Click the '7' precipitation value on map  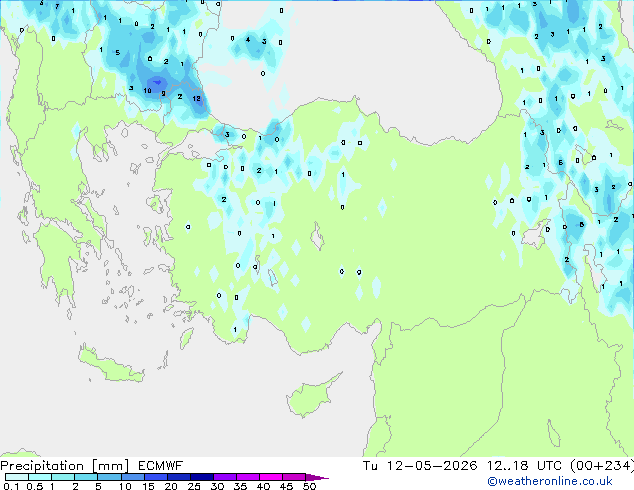click(x=57, y=6)
